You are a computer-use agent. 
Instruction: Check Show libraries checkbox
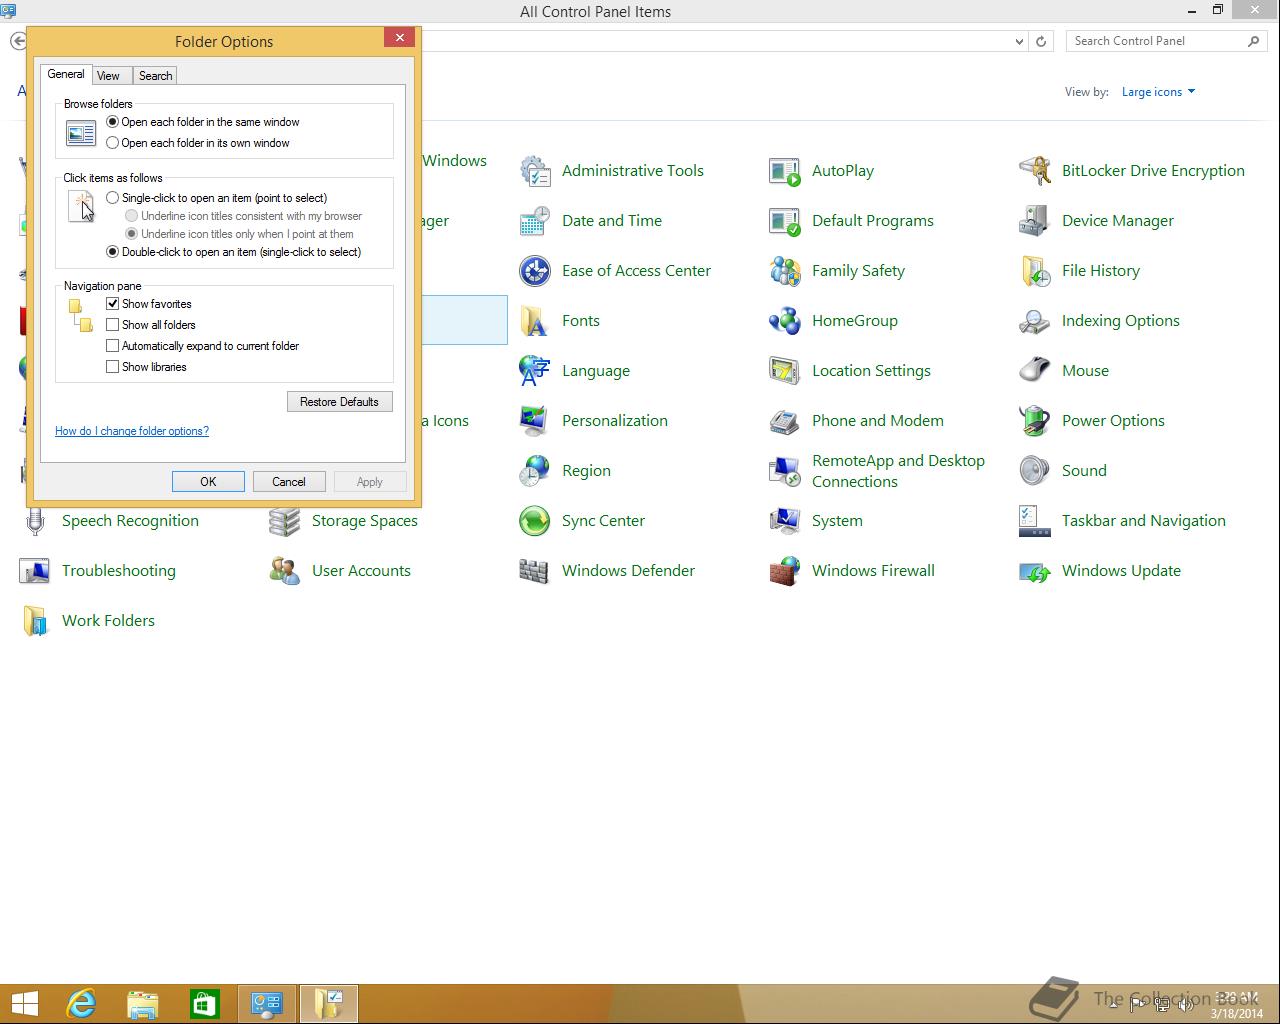(113, 367)
